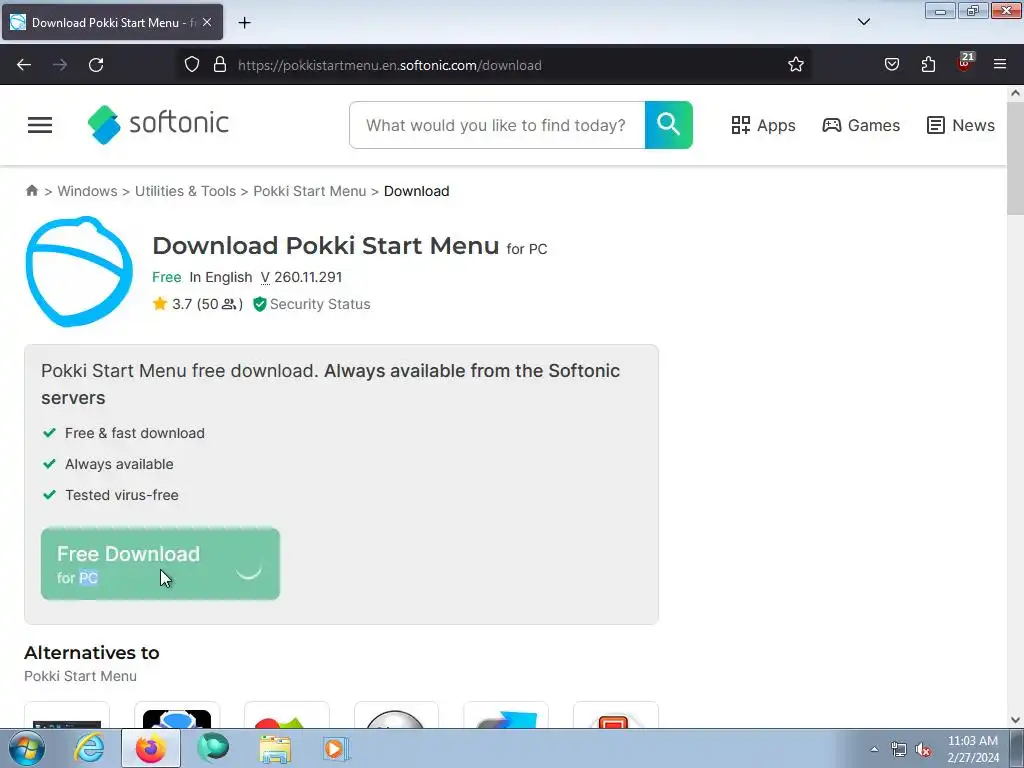Launch Internet Explorer from the taskbar

coord(88,748)
